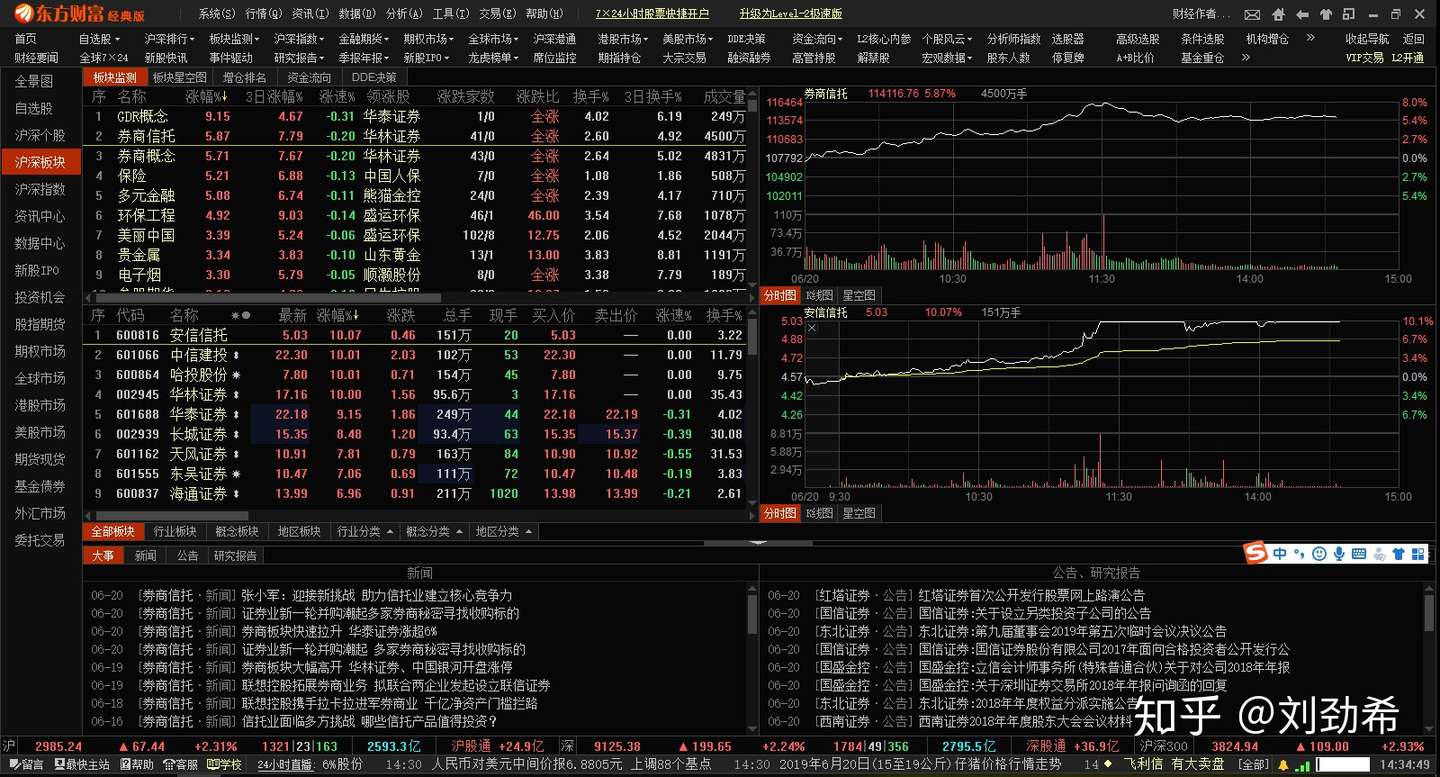Open the mail envelope icon in title bar

click(x=1252, y=15)
